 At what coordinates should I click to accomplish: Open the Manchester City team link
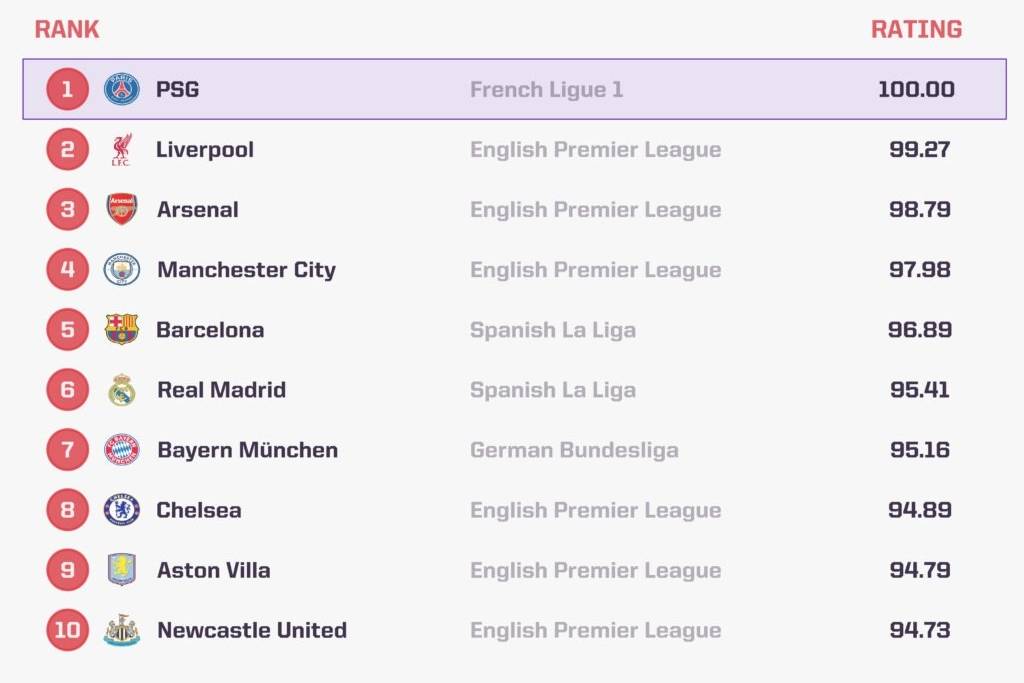[x=246, y=270]
